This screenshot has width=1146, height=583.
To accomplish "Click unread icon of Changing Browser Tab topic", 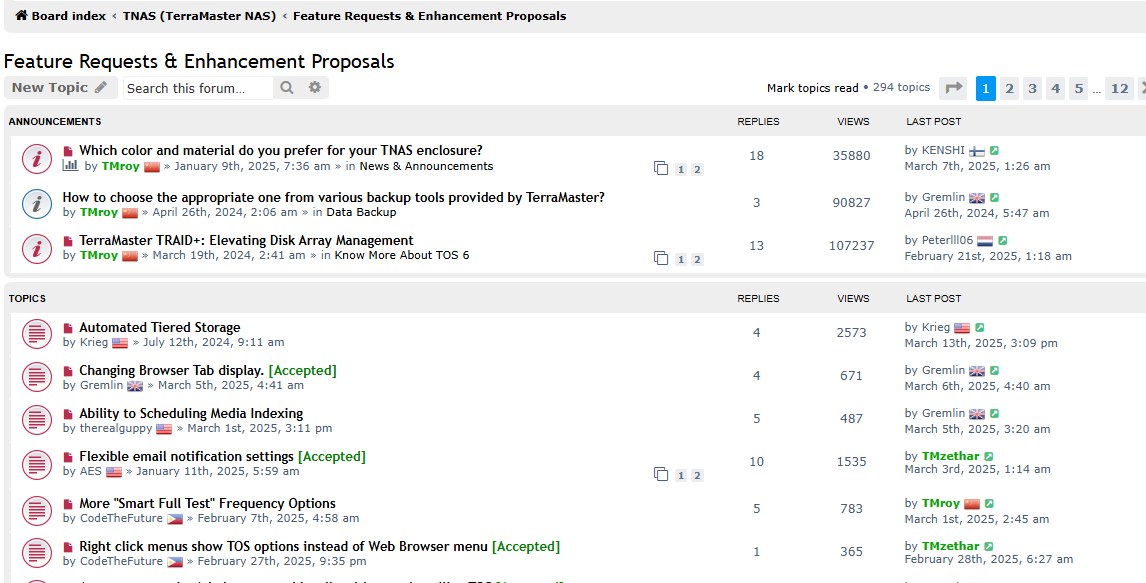I will (x=68, y=371).
